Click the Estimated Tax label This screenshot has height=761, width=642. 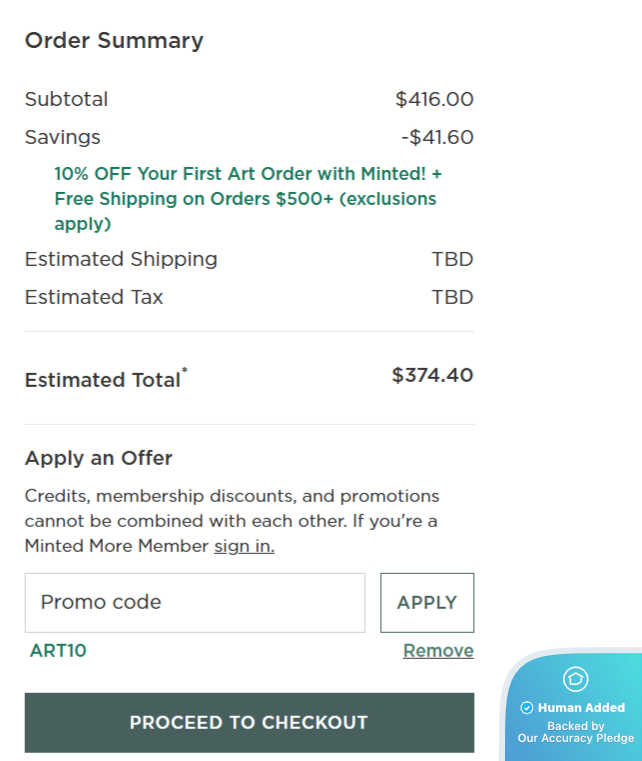tap(94, 297)
